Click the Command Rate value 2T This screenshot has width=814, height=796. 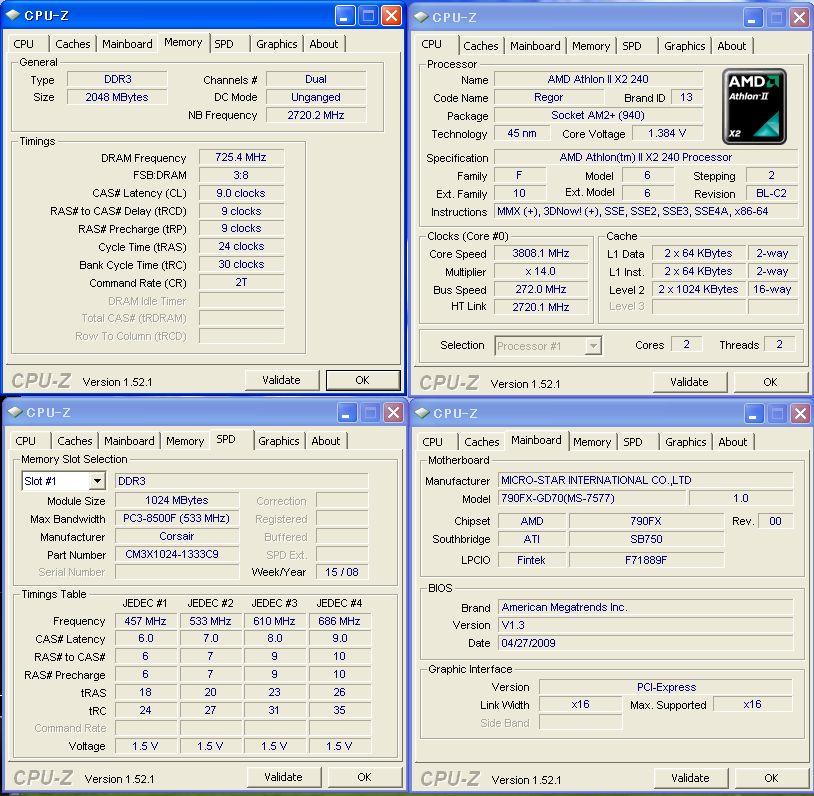coord(241,282)
